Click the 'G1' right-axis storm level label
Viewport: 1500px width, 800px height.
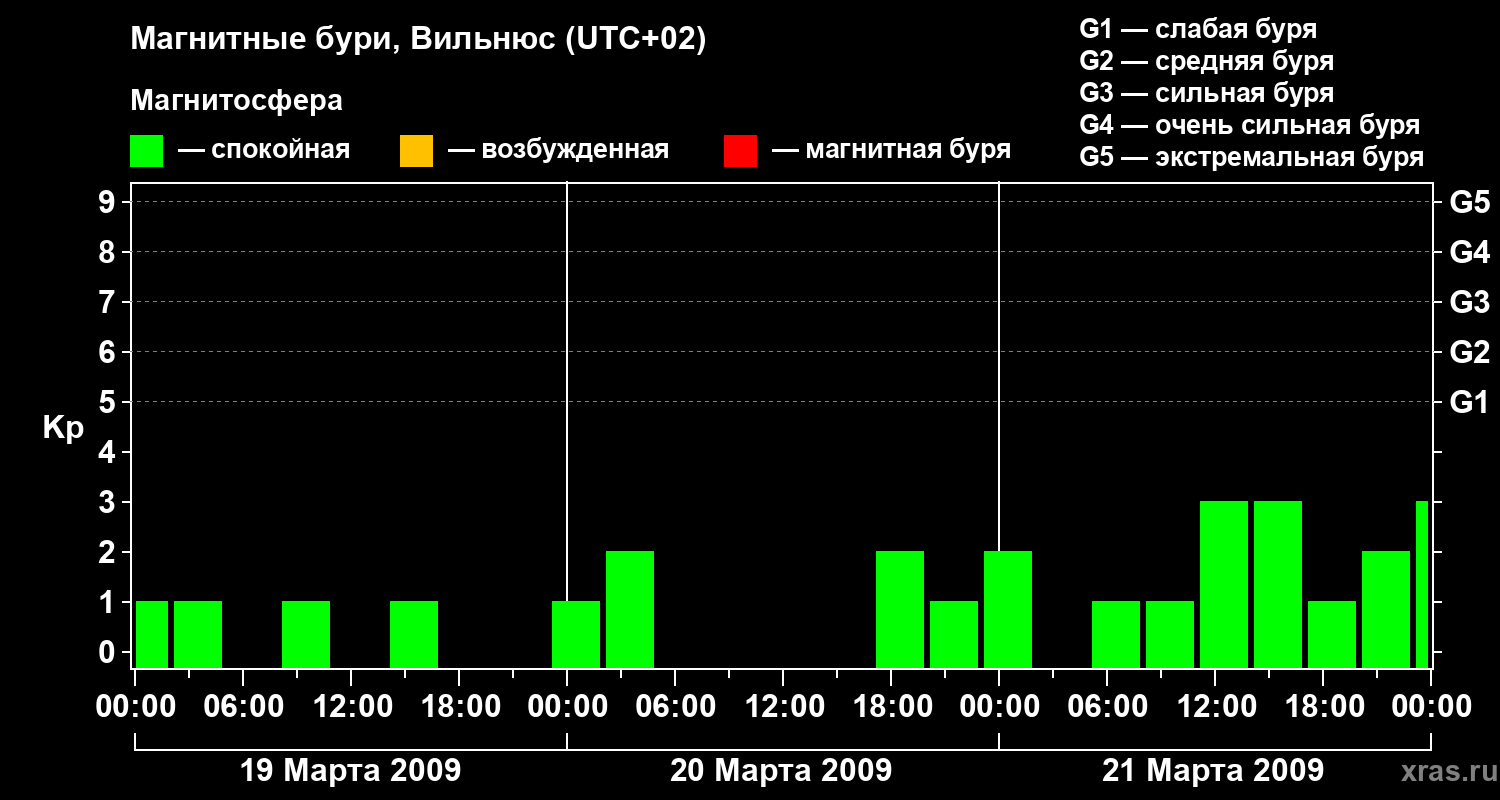[1469, 402]
